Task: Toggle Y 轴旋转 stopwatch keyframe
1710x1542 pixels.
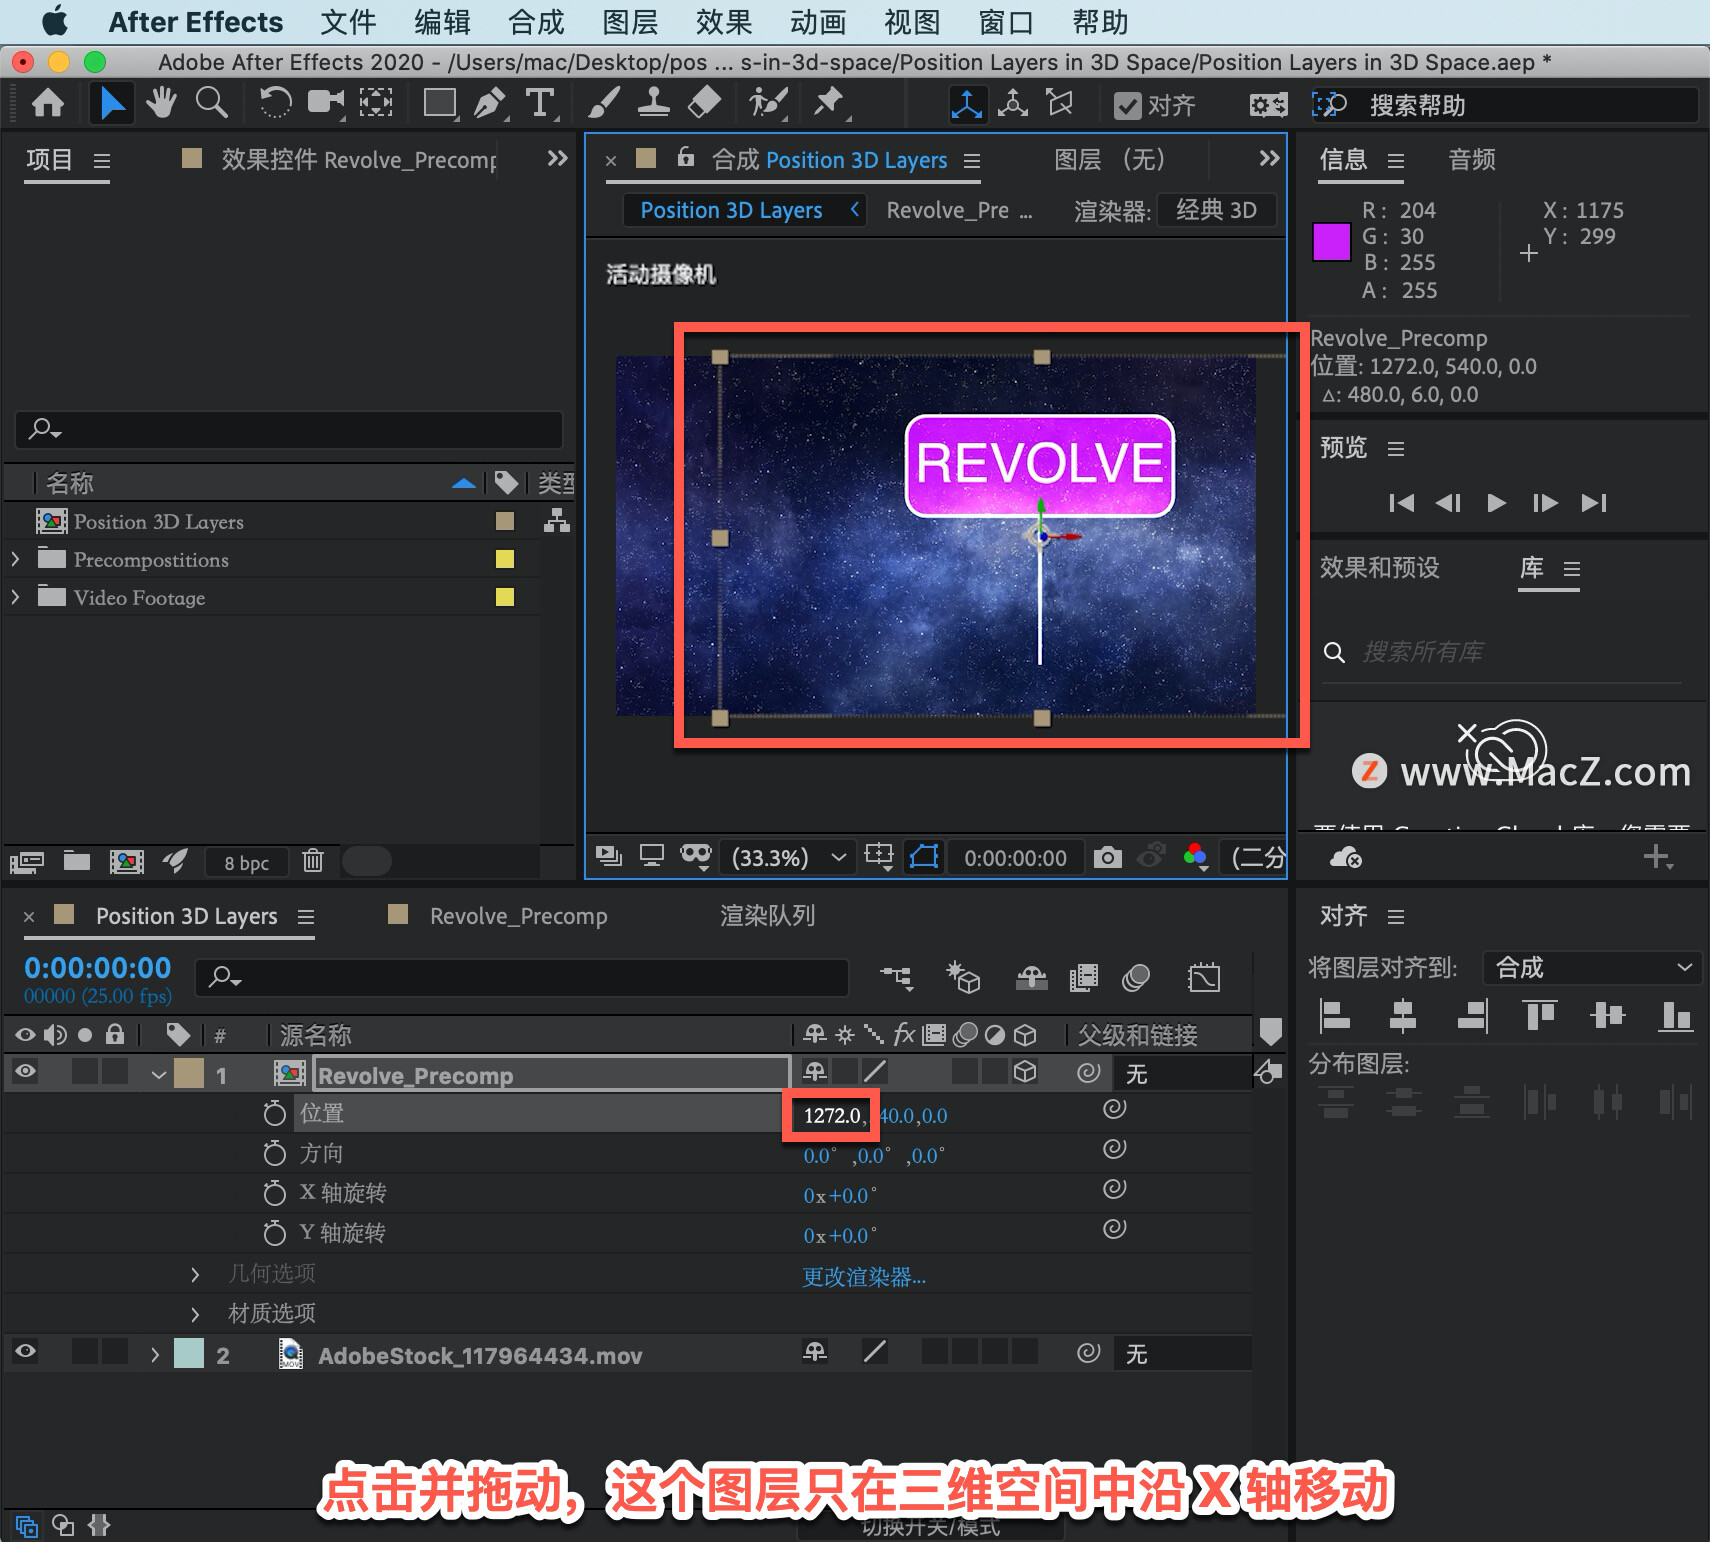Action: coord(274,1233)
